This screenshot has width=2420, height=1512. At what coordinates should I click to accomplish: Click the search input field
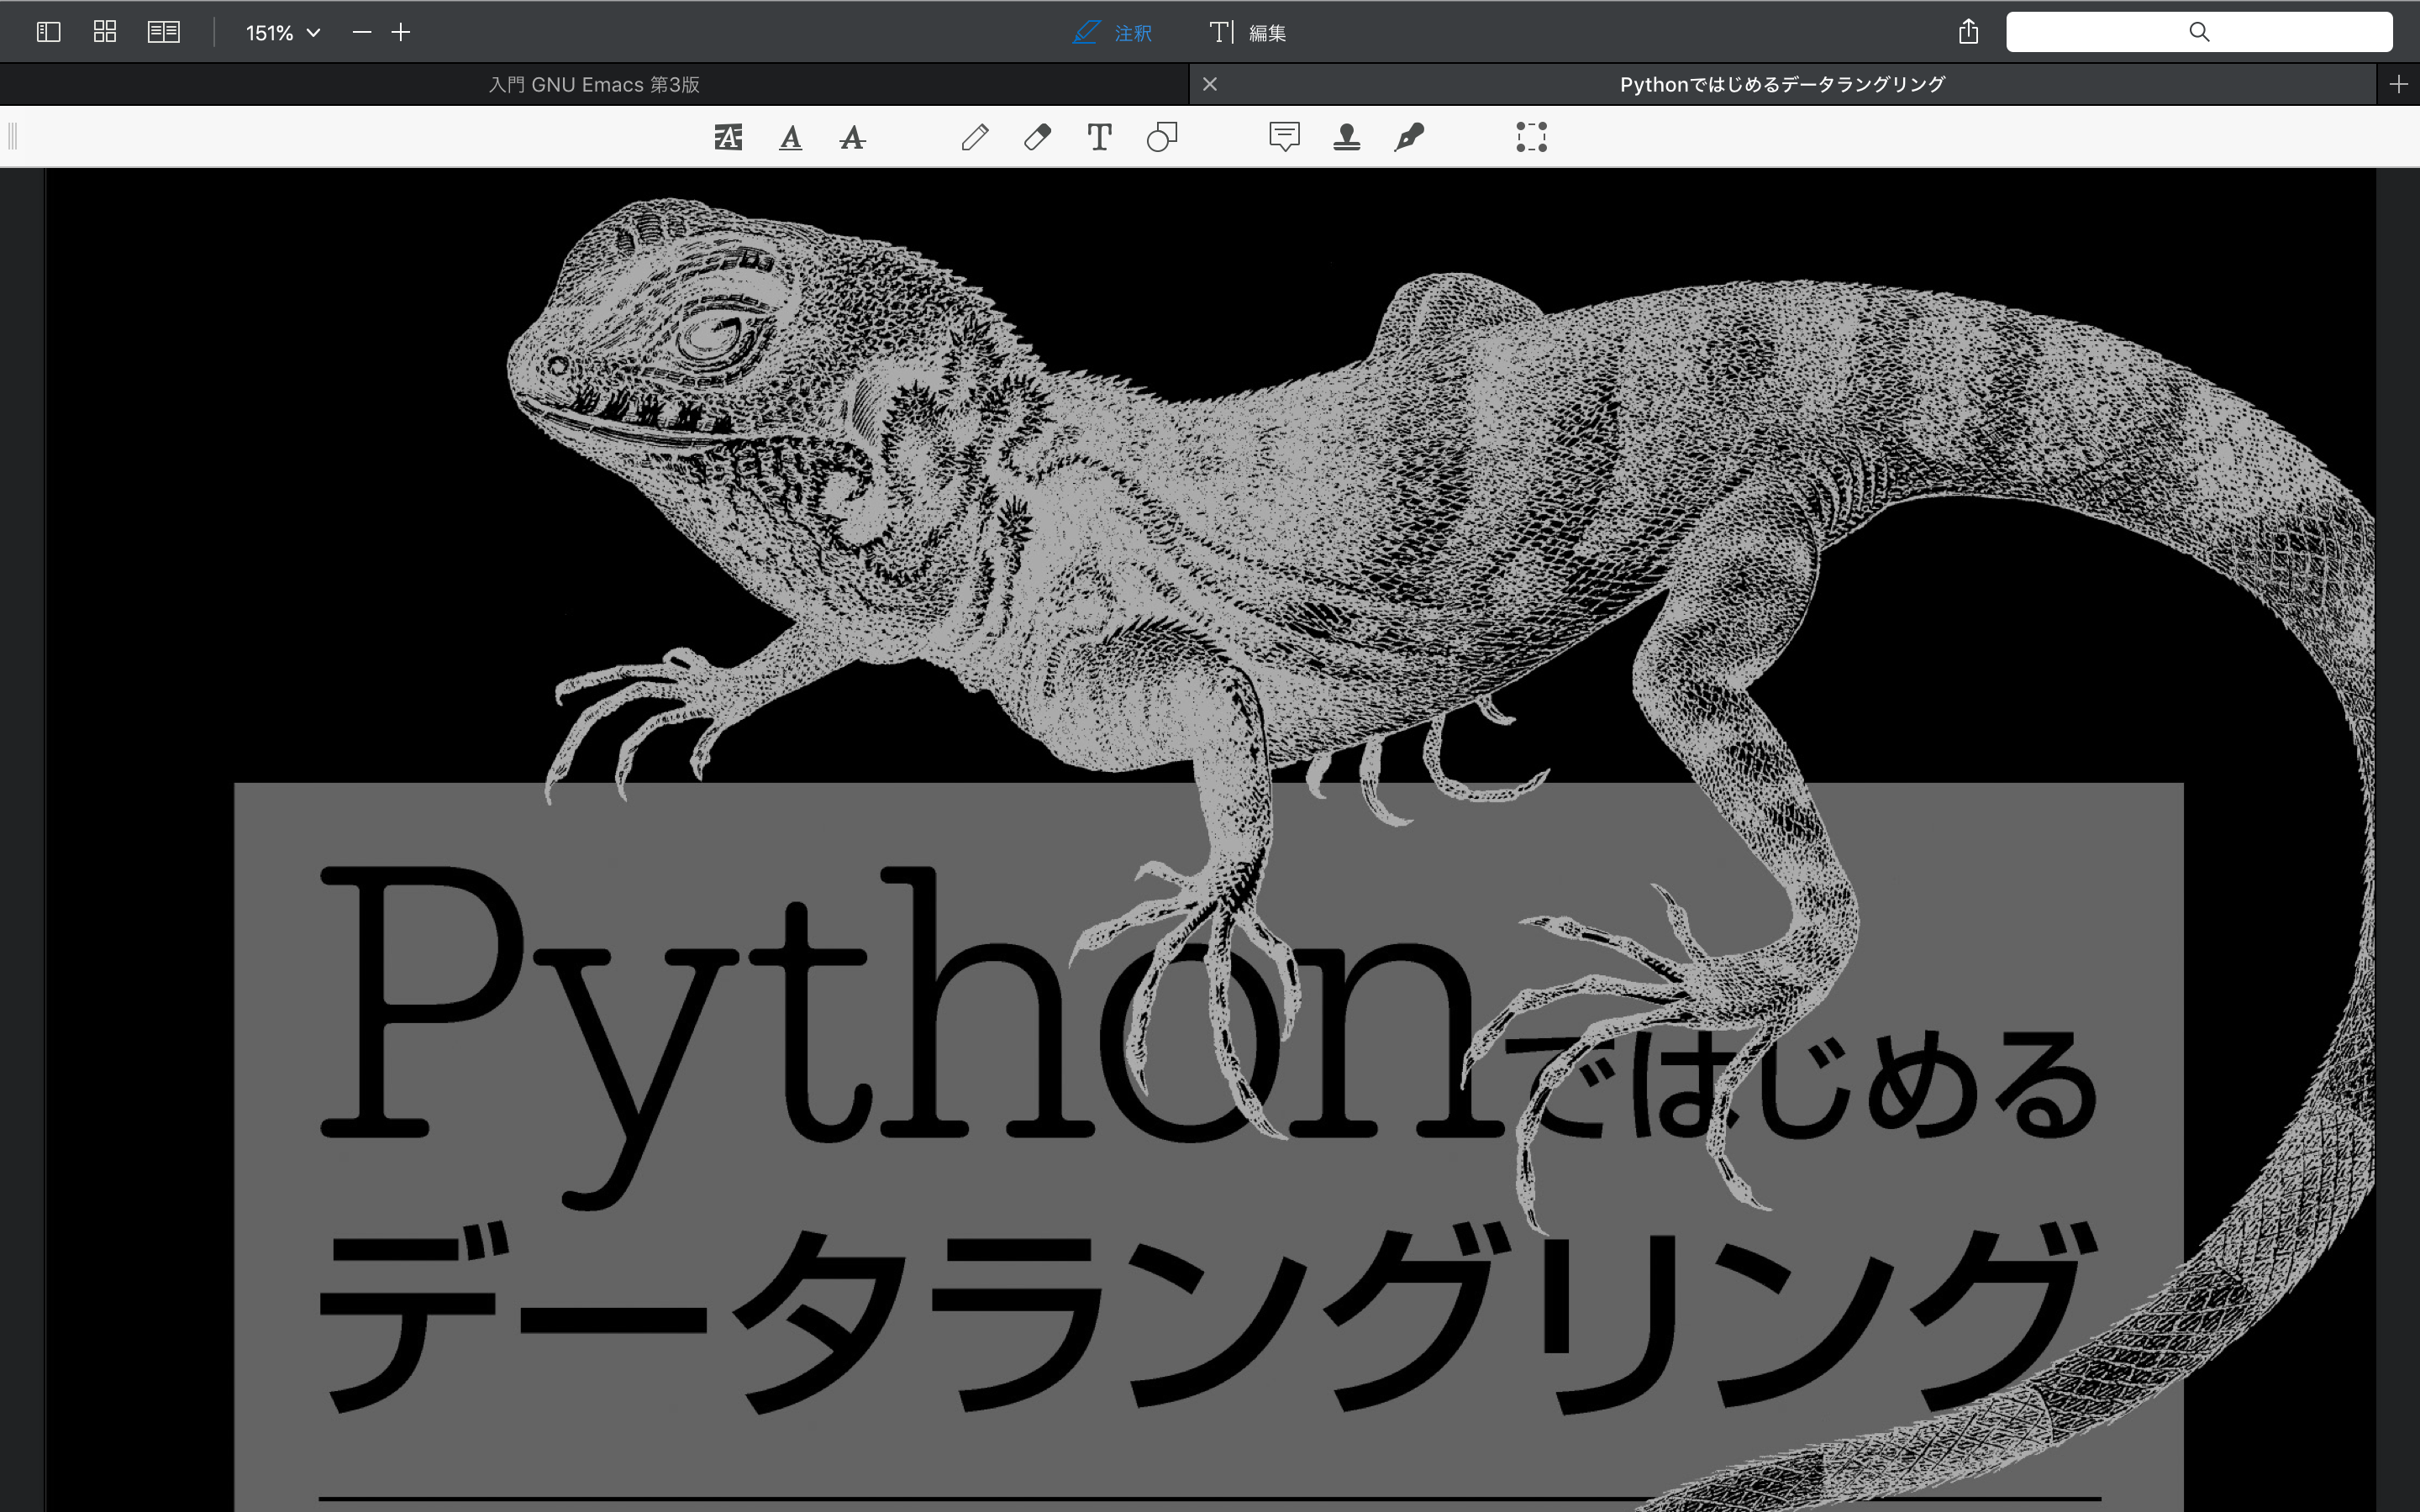[x=2199, y=32]
